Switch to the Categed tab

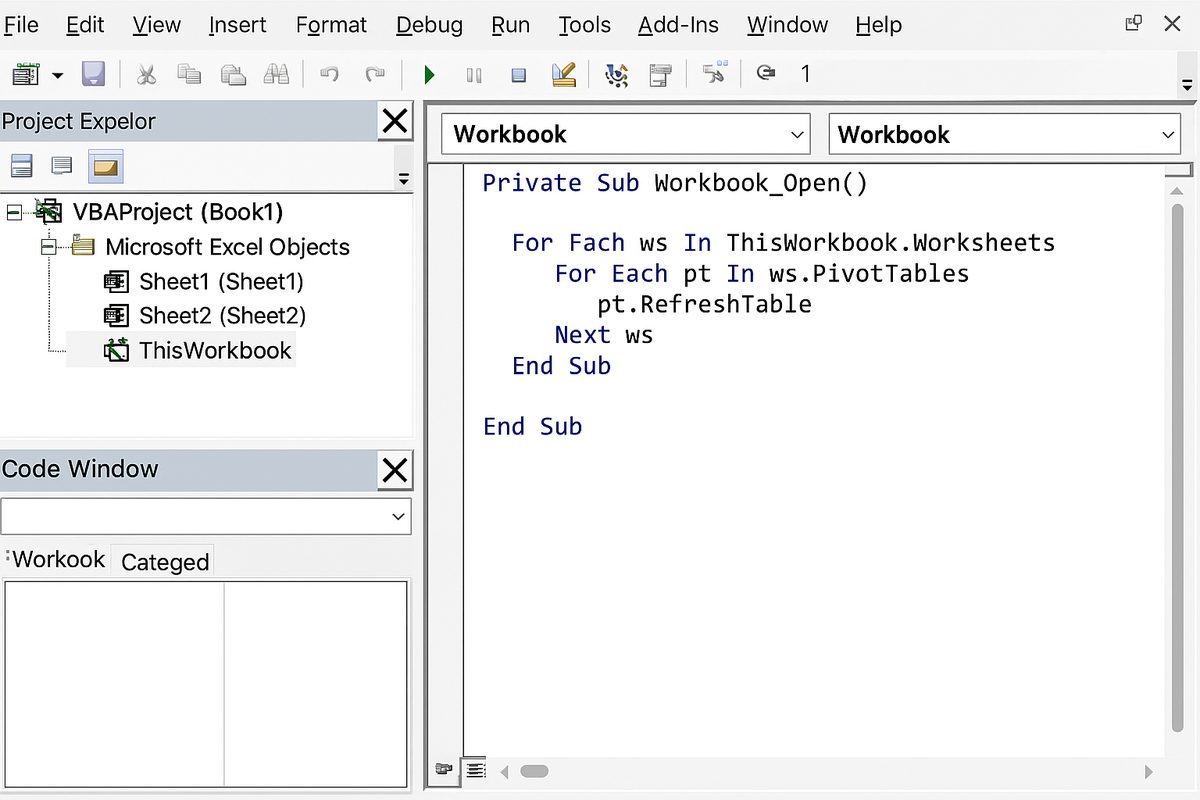(x=165, y=562)
